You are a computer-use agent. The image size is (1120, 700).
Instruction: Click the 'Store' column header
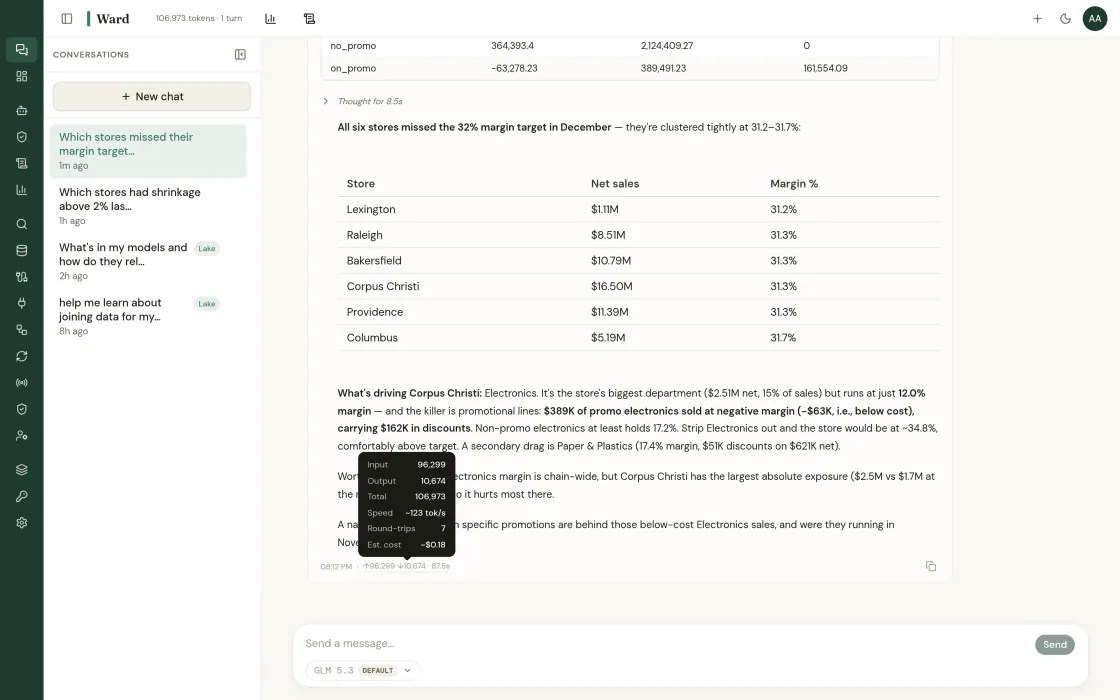(361, 184)
